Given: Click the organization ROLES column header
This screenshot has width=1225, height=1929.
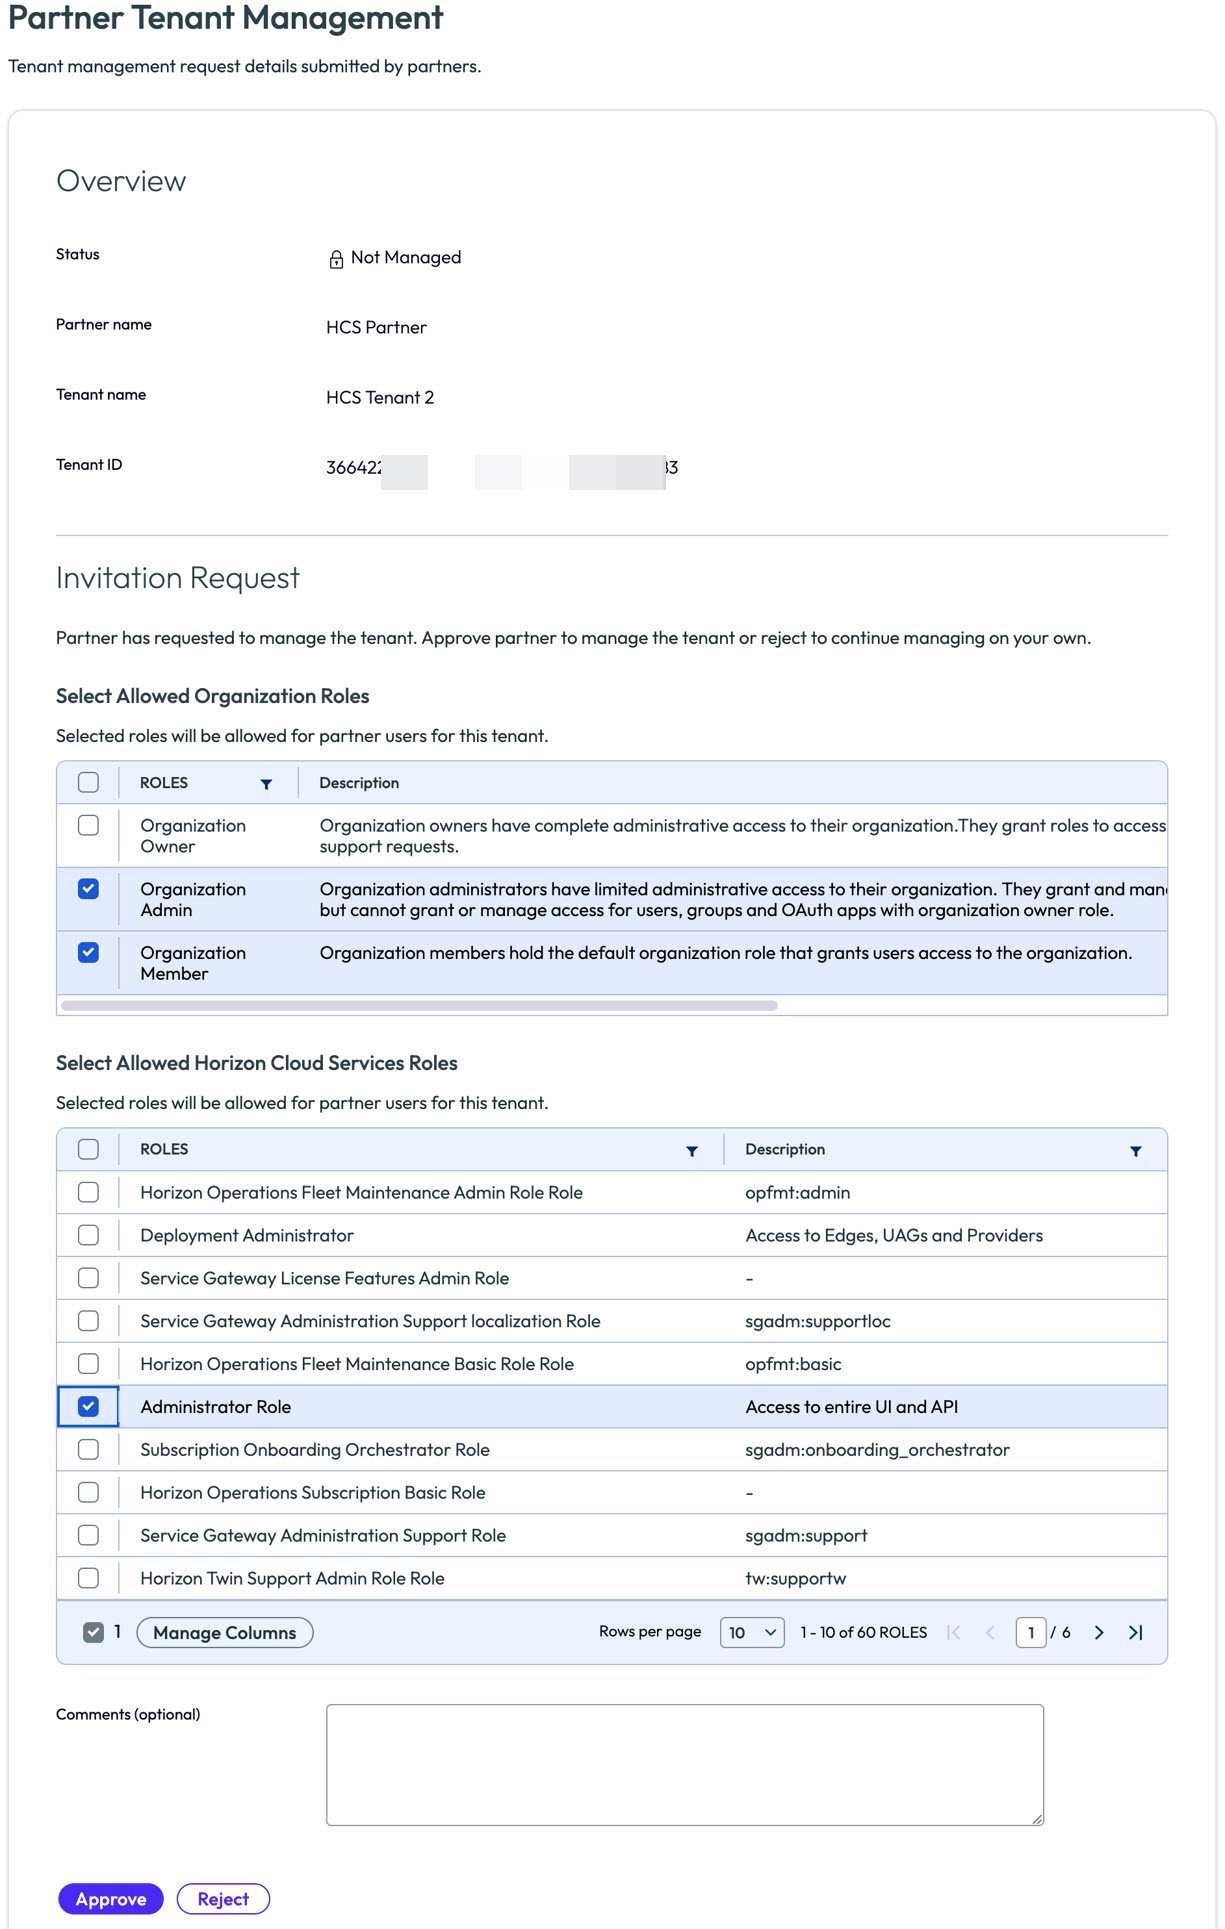Looking at the screenshot, I should click(164, 783).
